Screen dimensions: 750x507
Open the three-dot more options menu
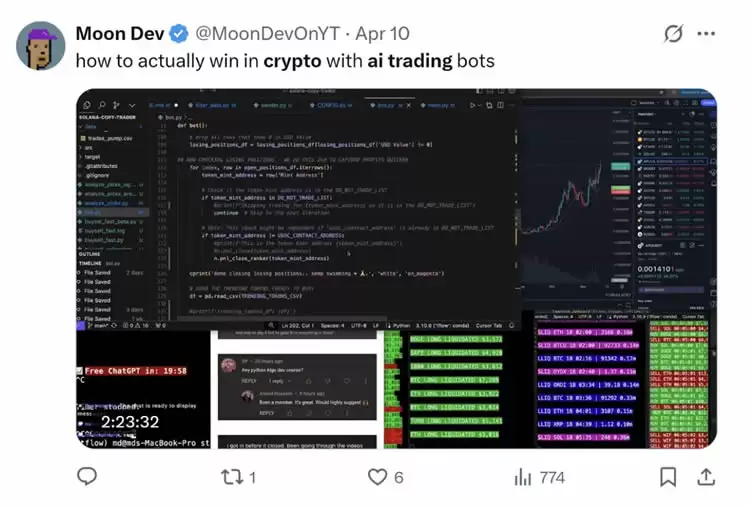[706, 33]
